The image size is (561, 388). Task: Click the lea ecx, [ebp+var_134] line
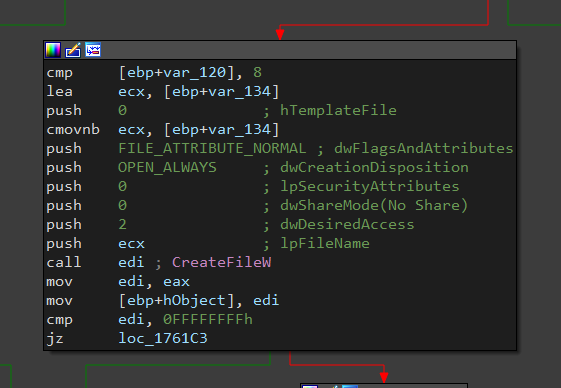(163, 92)
